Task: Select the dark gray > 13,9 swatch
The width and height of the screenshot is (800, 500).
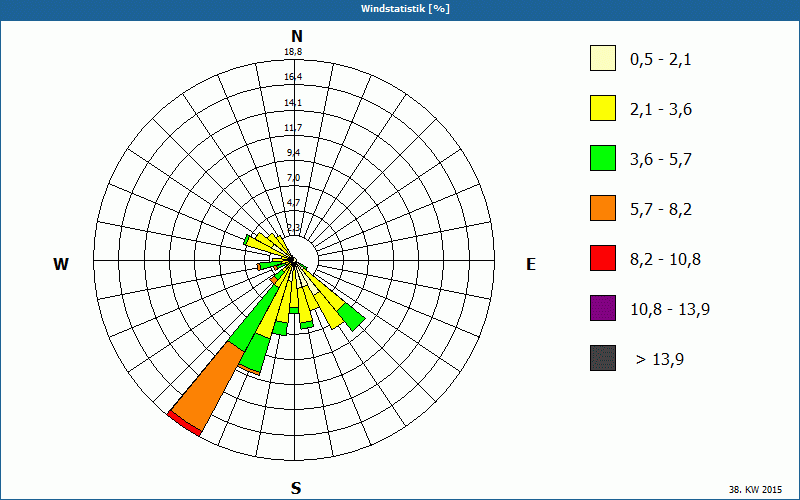Action: [603, 358]
